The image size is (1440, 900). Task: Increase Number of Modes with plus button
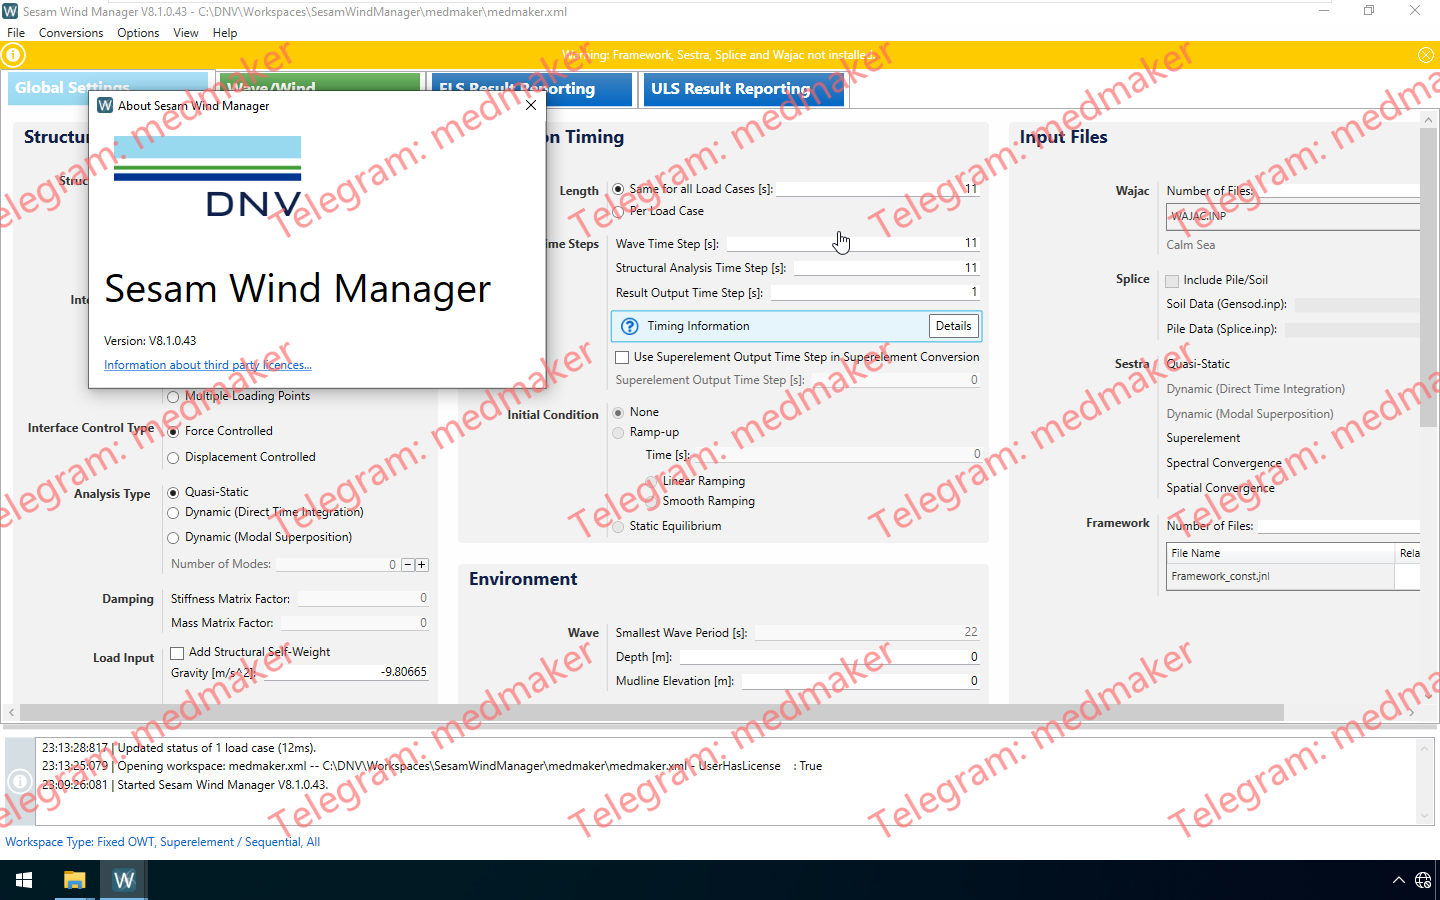pos(422,565)
